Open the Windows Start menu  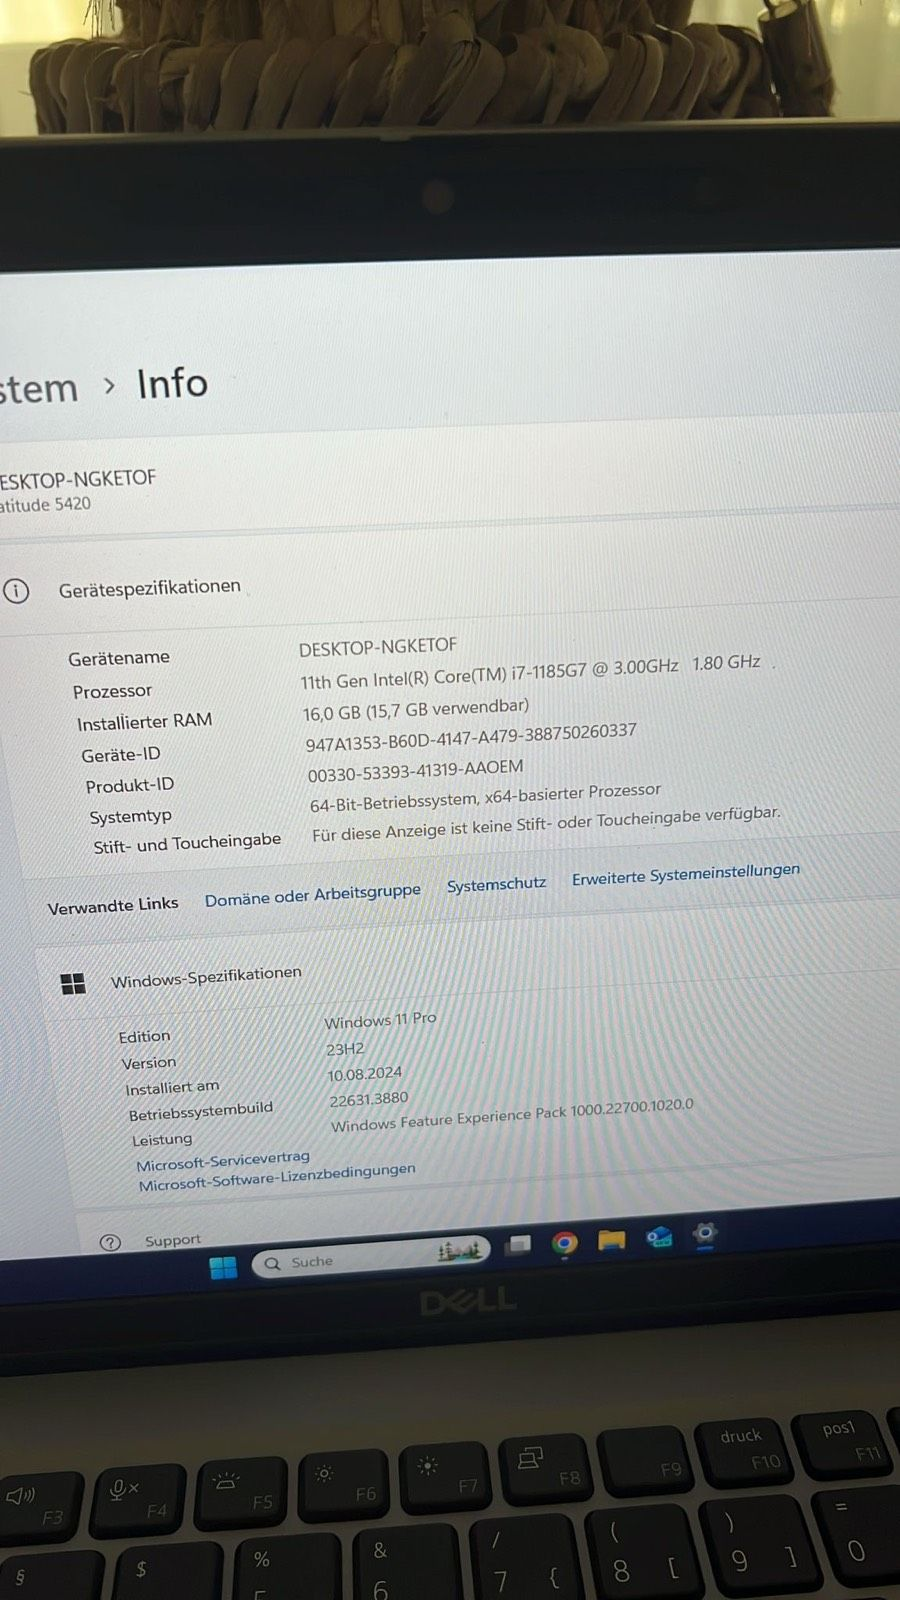224,1267
